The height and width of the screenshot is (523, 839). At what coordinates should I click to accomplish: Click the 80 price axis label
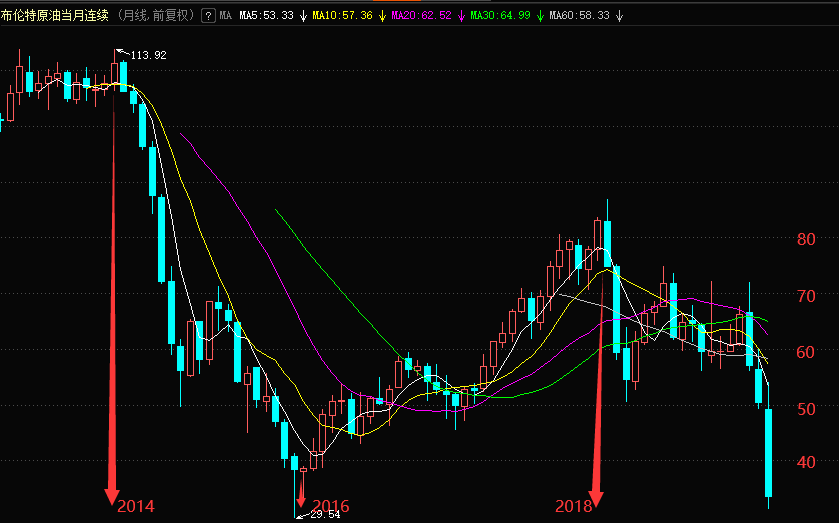[x=805, y=239]
